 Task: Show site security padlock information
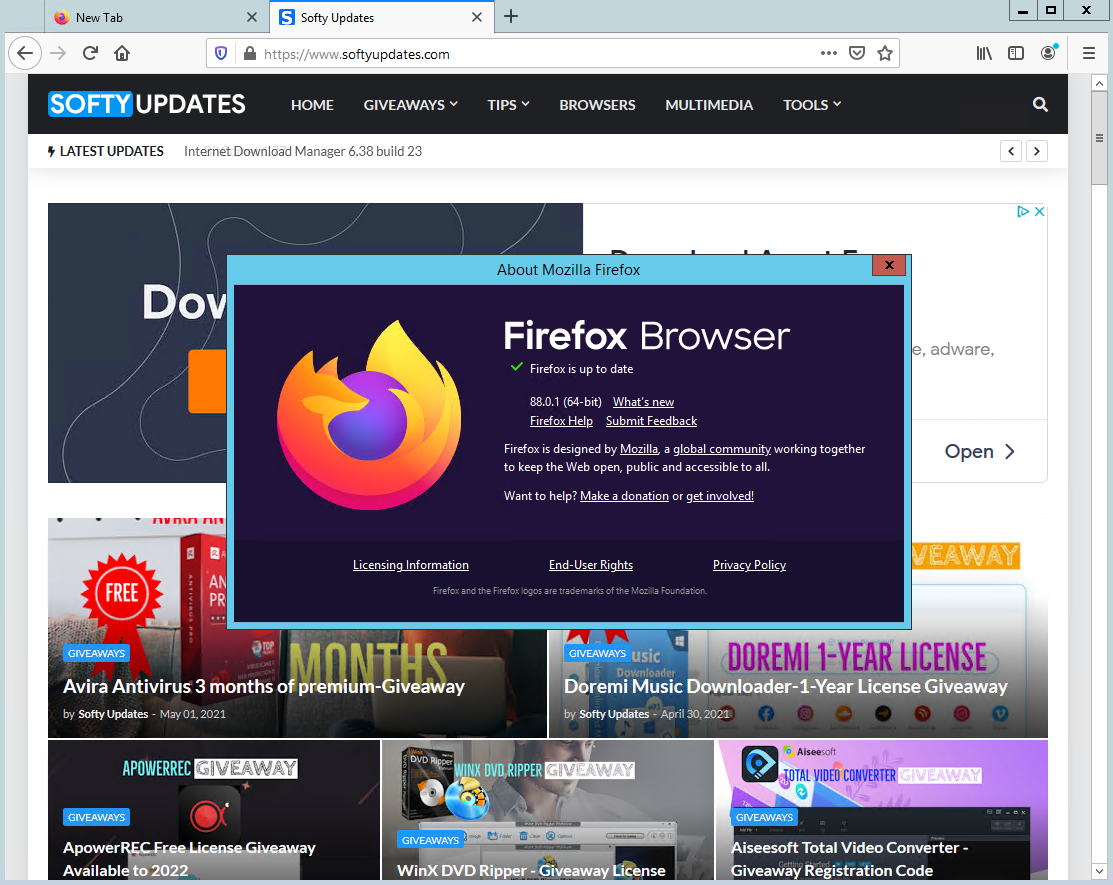click(249, 54)
